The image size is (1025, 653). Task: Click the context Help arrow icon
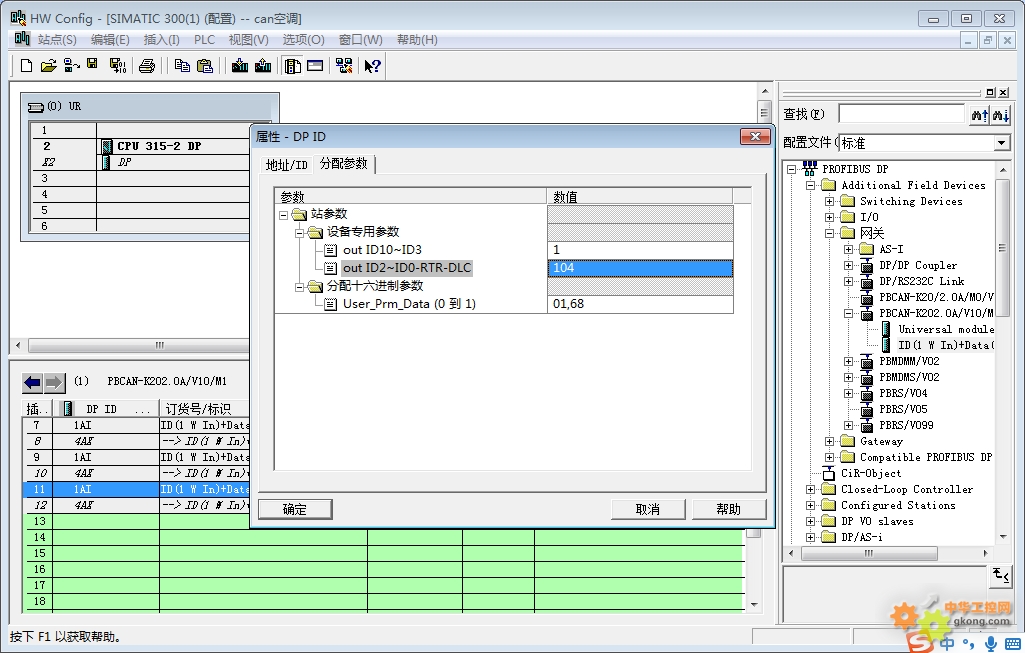pyautogui.click(x=373, y=65)
